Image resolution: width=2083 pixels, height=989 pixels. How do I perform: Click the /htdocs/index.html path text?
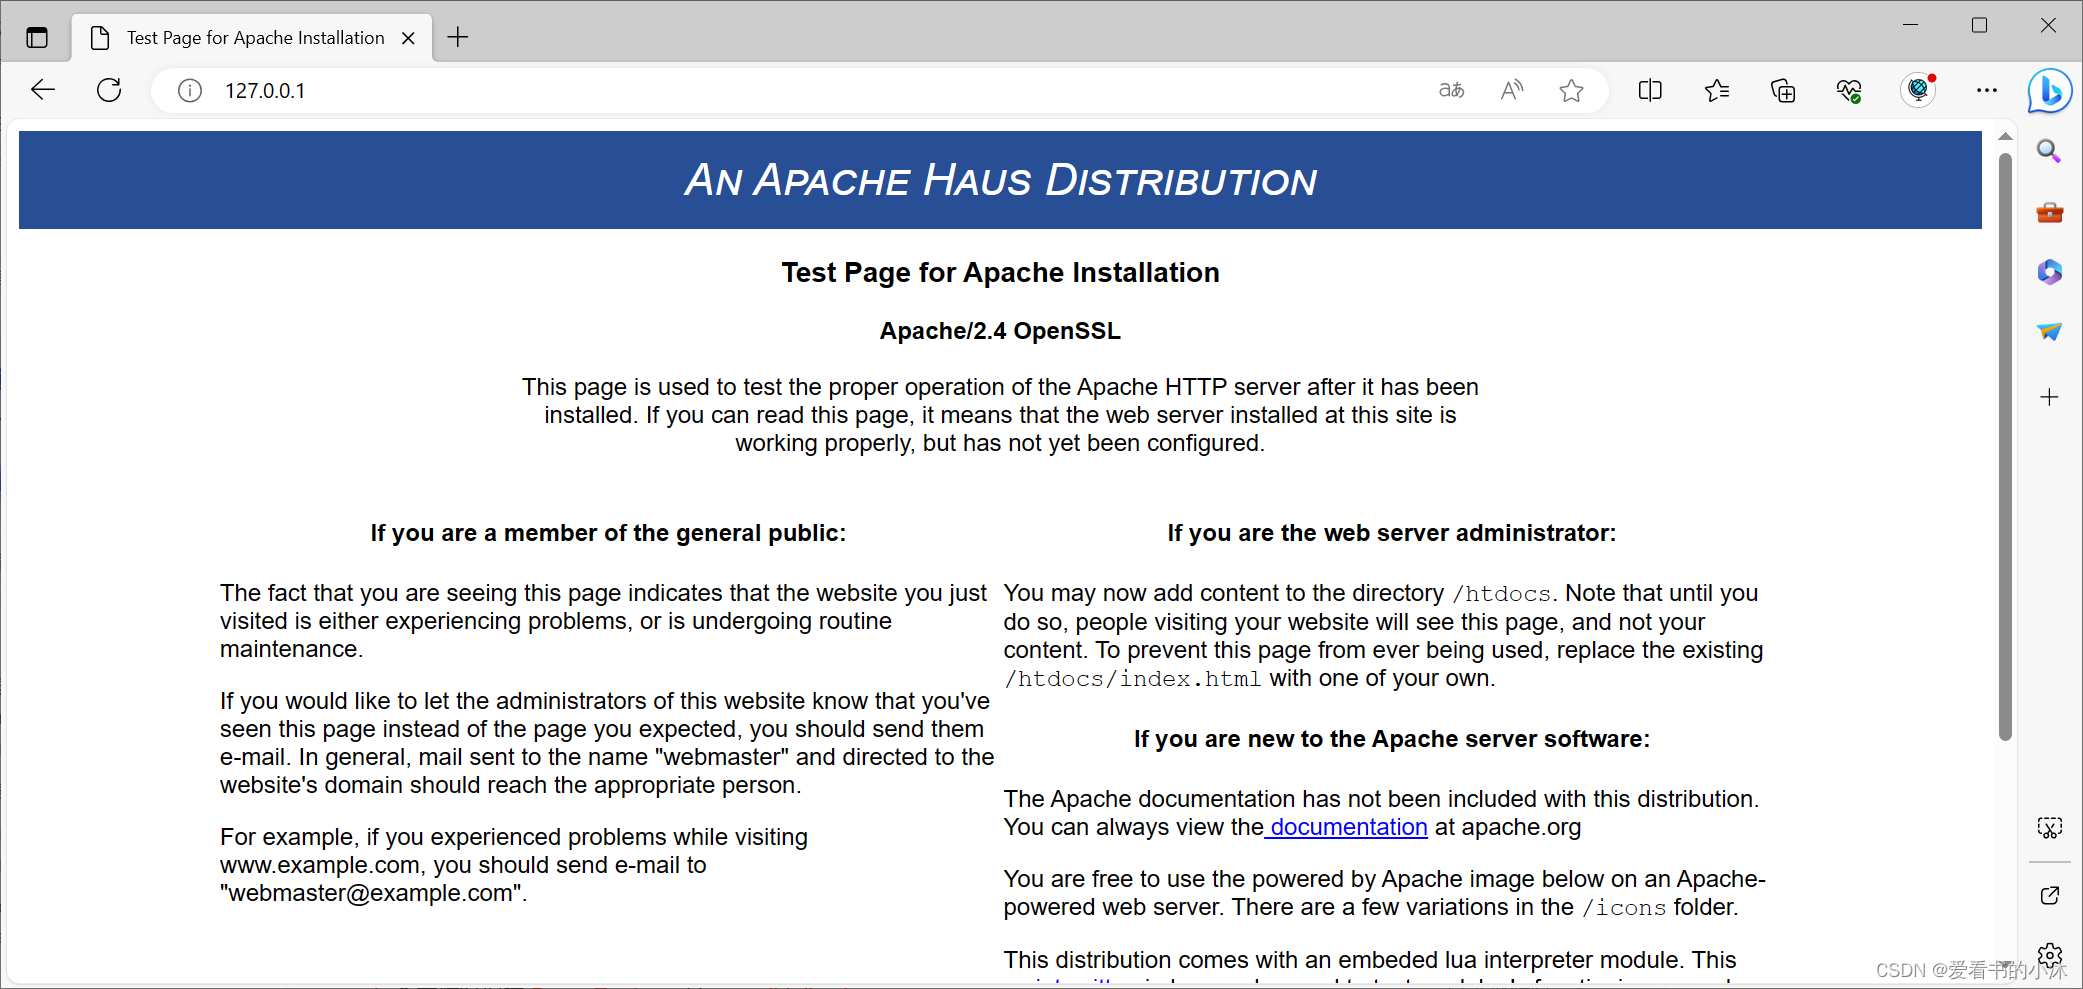coord(1132,679)
